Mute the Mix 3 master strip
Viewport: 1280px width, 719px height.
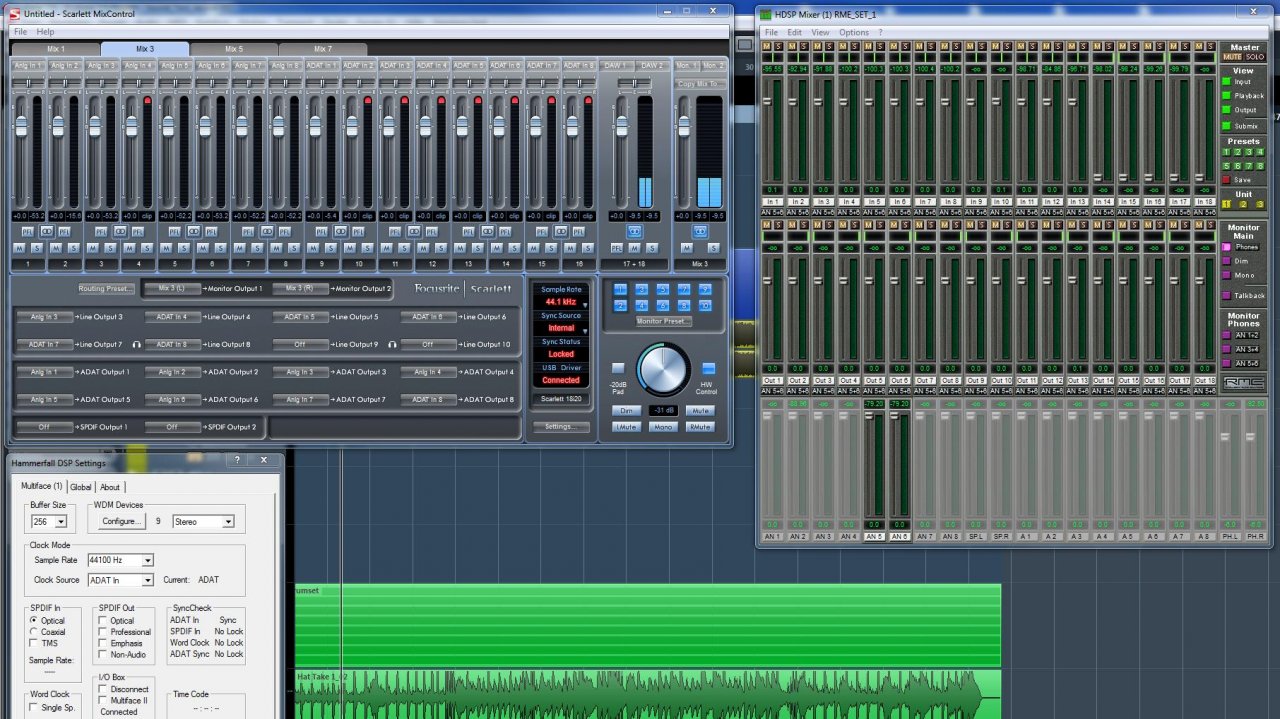[x=687, y=248]
